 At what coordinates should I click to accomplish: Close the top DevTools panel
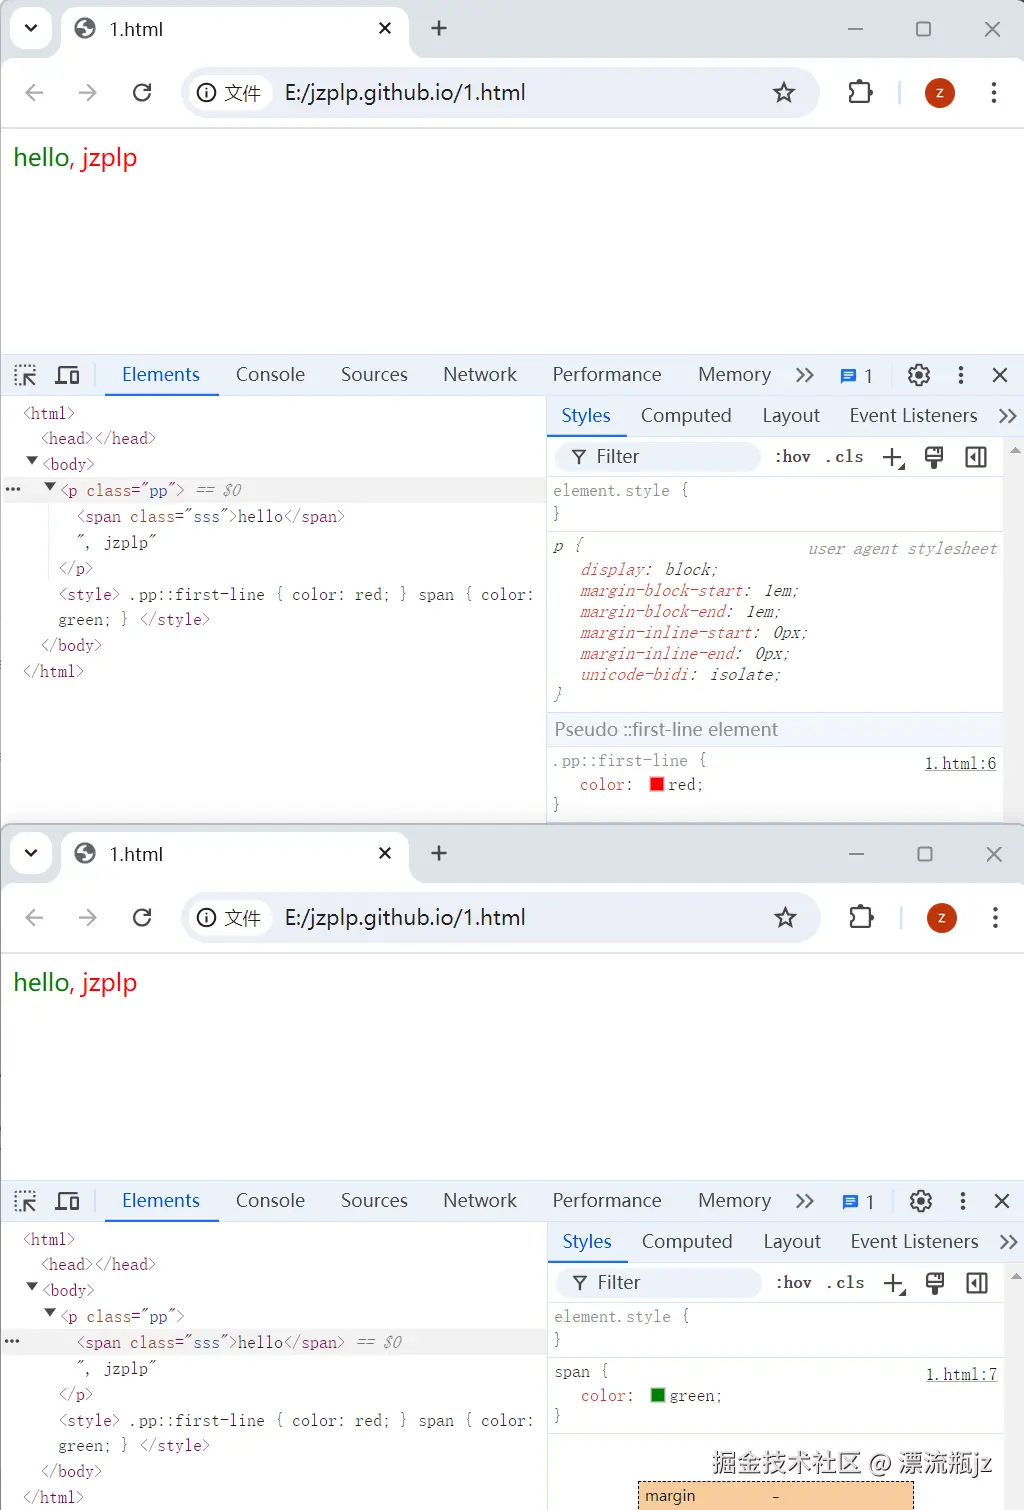click(999, 375)
